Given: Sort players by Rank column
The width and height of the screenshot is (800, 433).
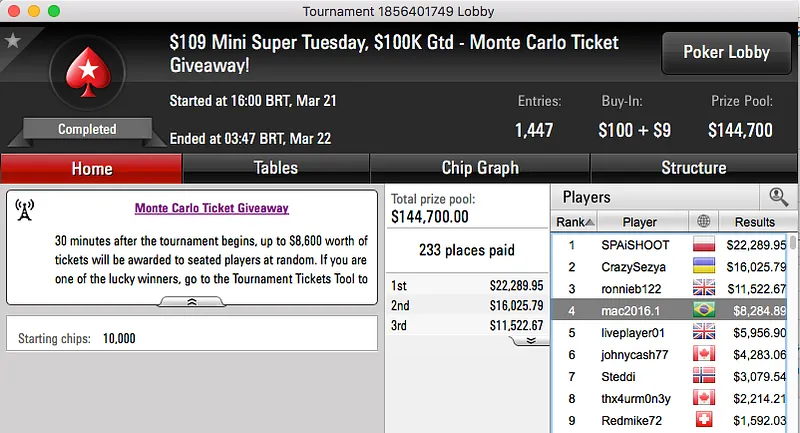Looking at the screenshot, I should pos(576,221).
